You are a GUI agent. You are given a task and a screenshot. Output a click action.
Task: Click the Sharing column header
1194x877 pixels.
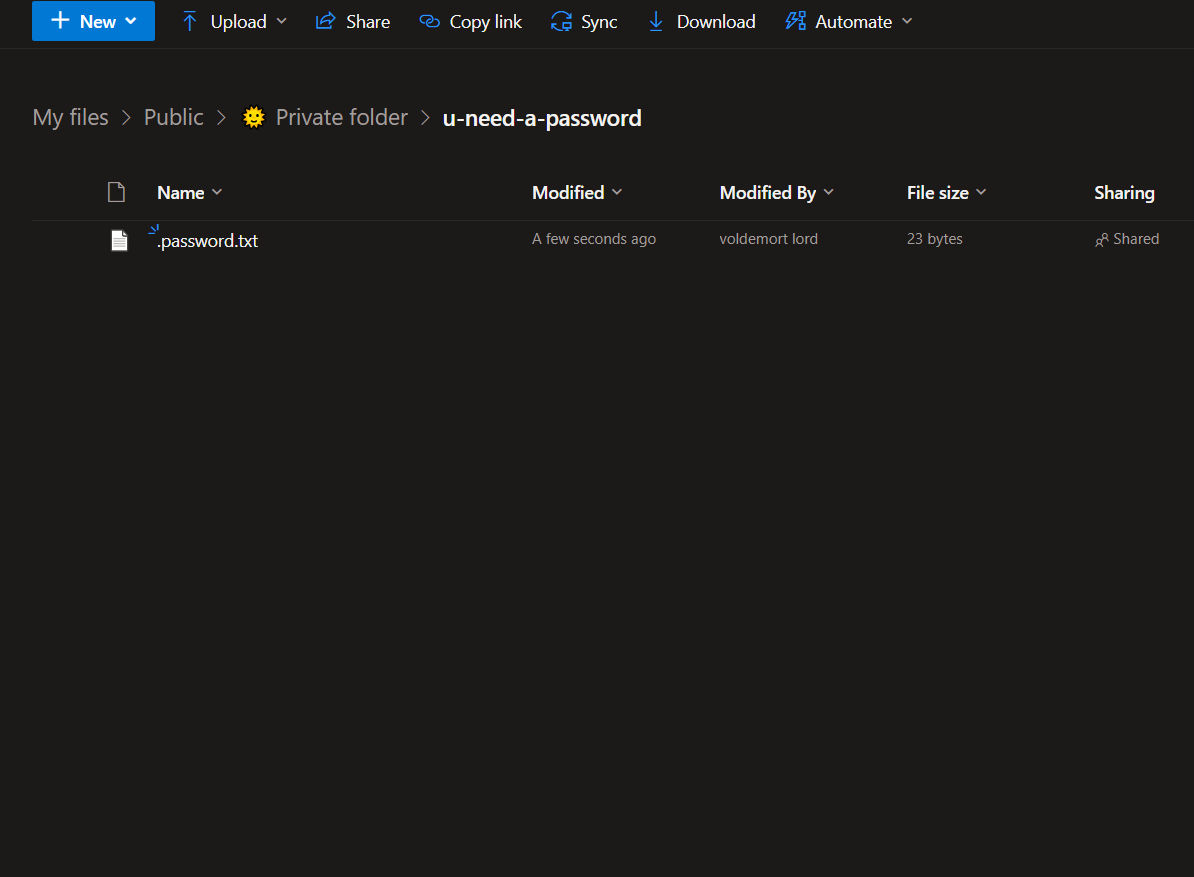click(1124, 193)
